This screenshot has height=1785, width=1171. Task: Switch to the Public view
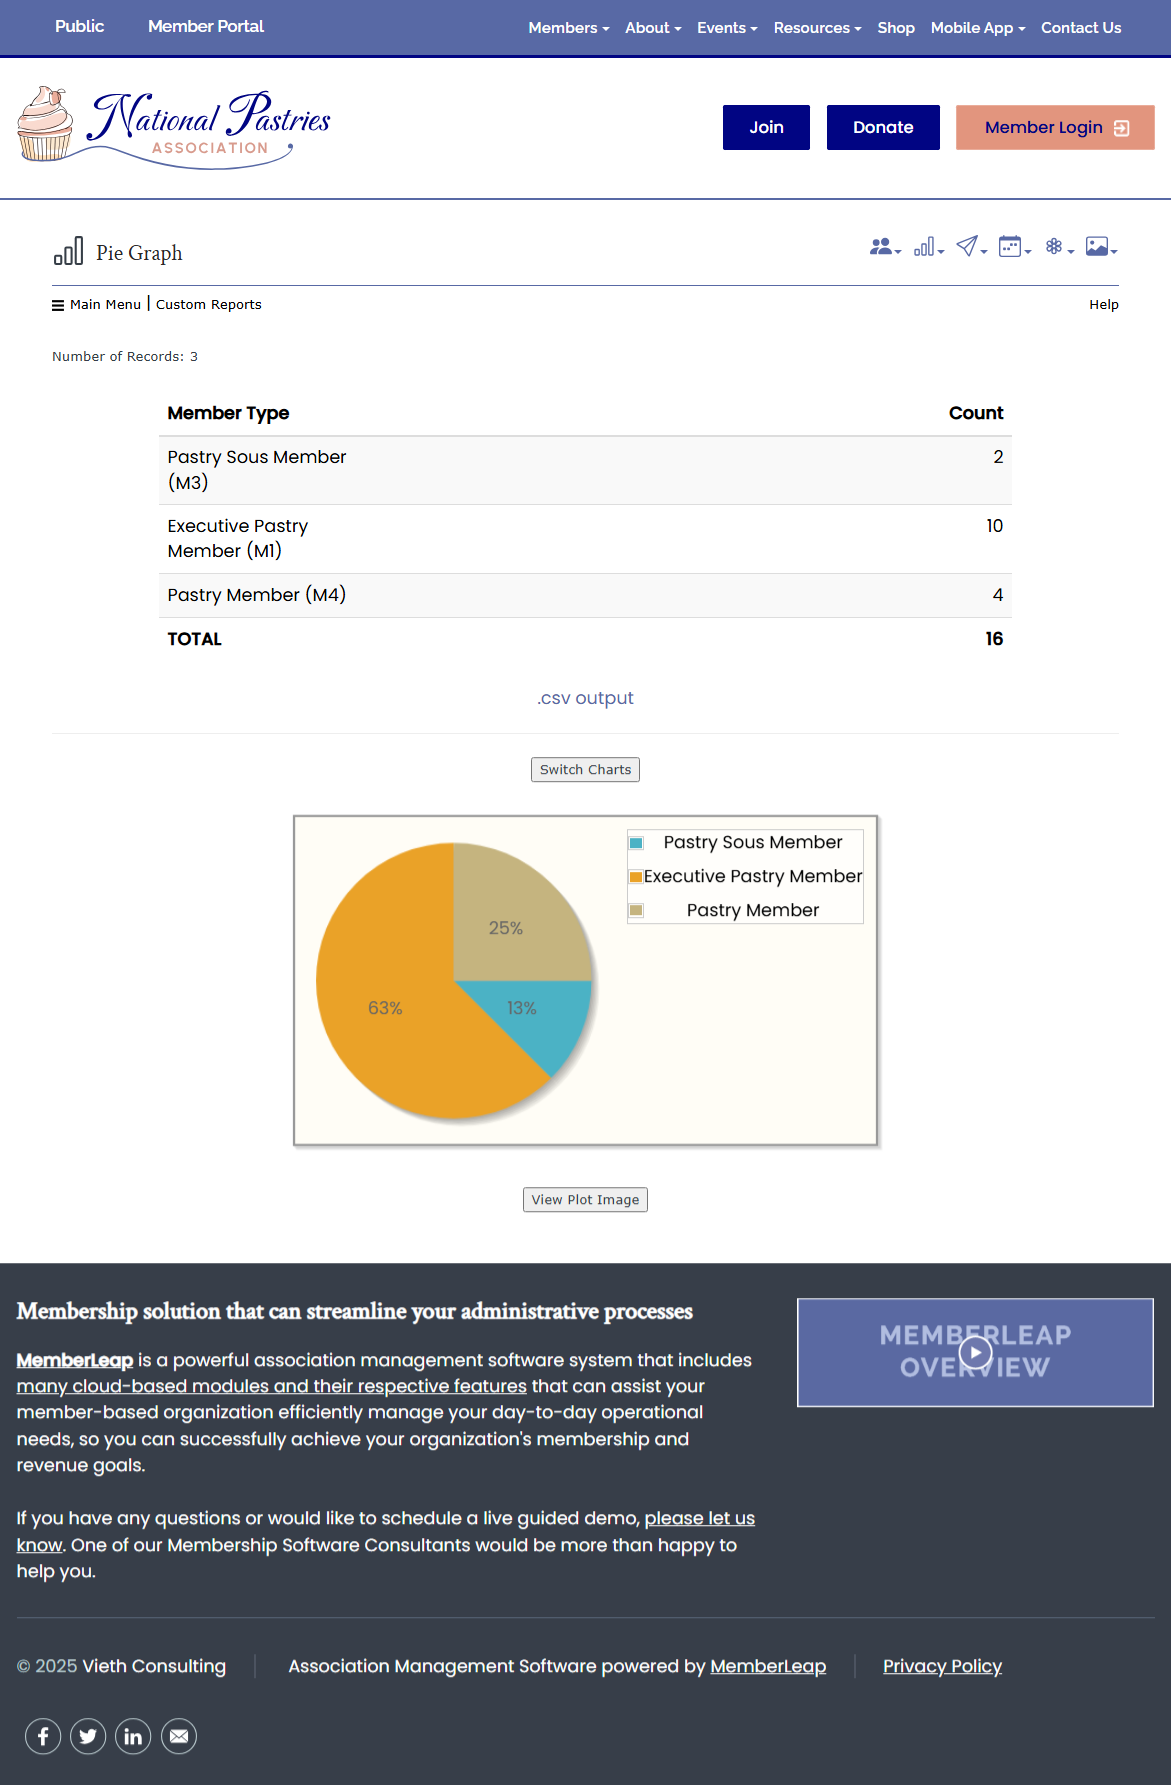point(79,26)
